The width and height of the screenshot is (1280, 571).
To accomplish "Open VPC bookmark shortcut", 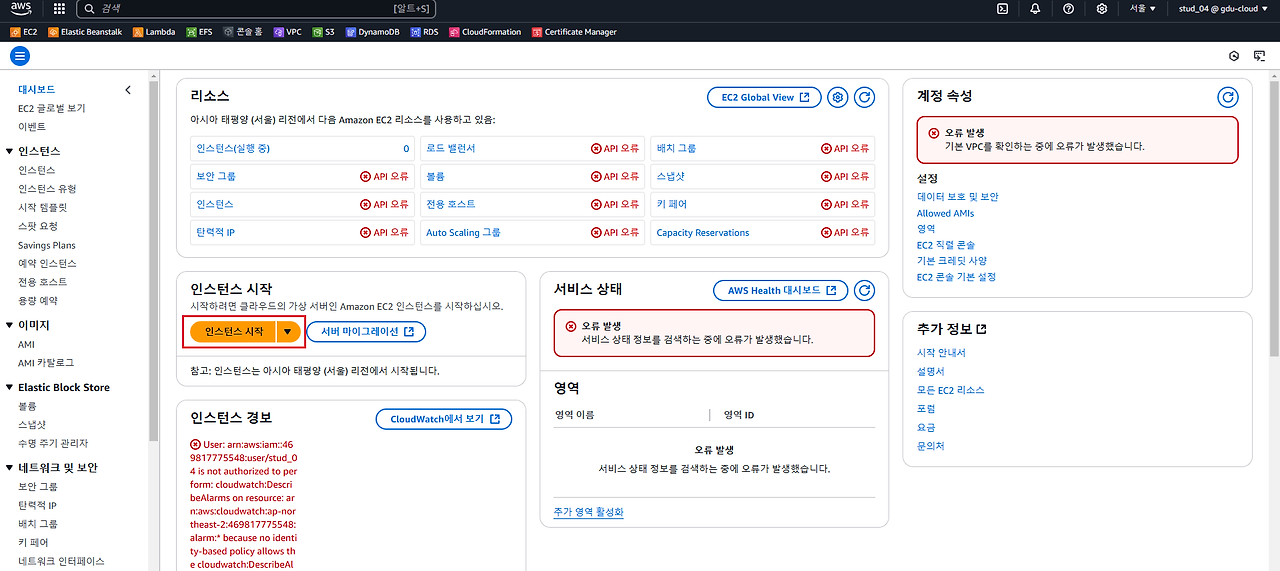I will point(288,32).
